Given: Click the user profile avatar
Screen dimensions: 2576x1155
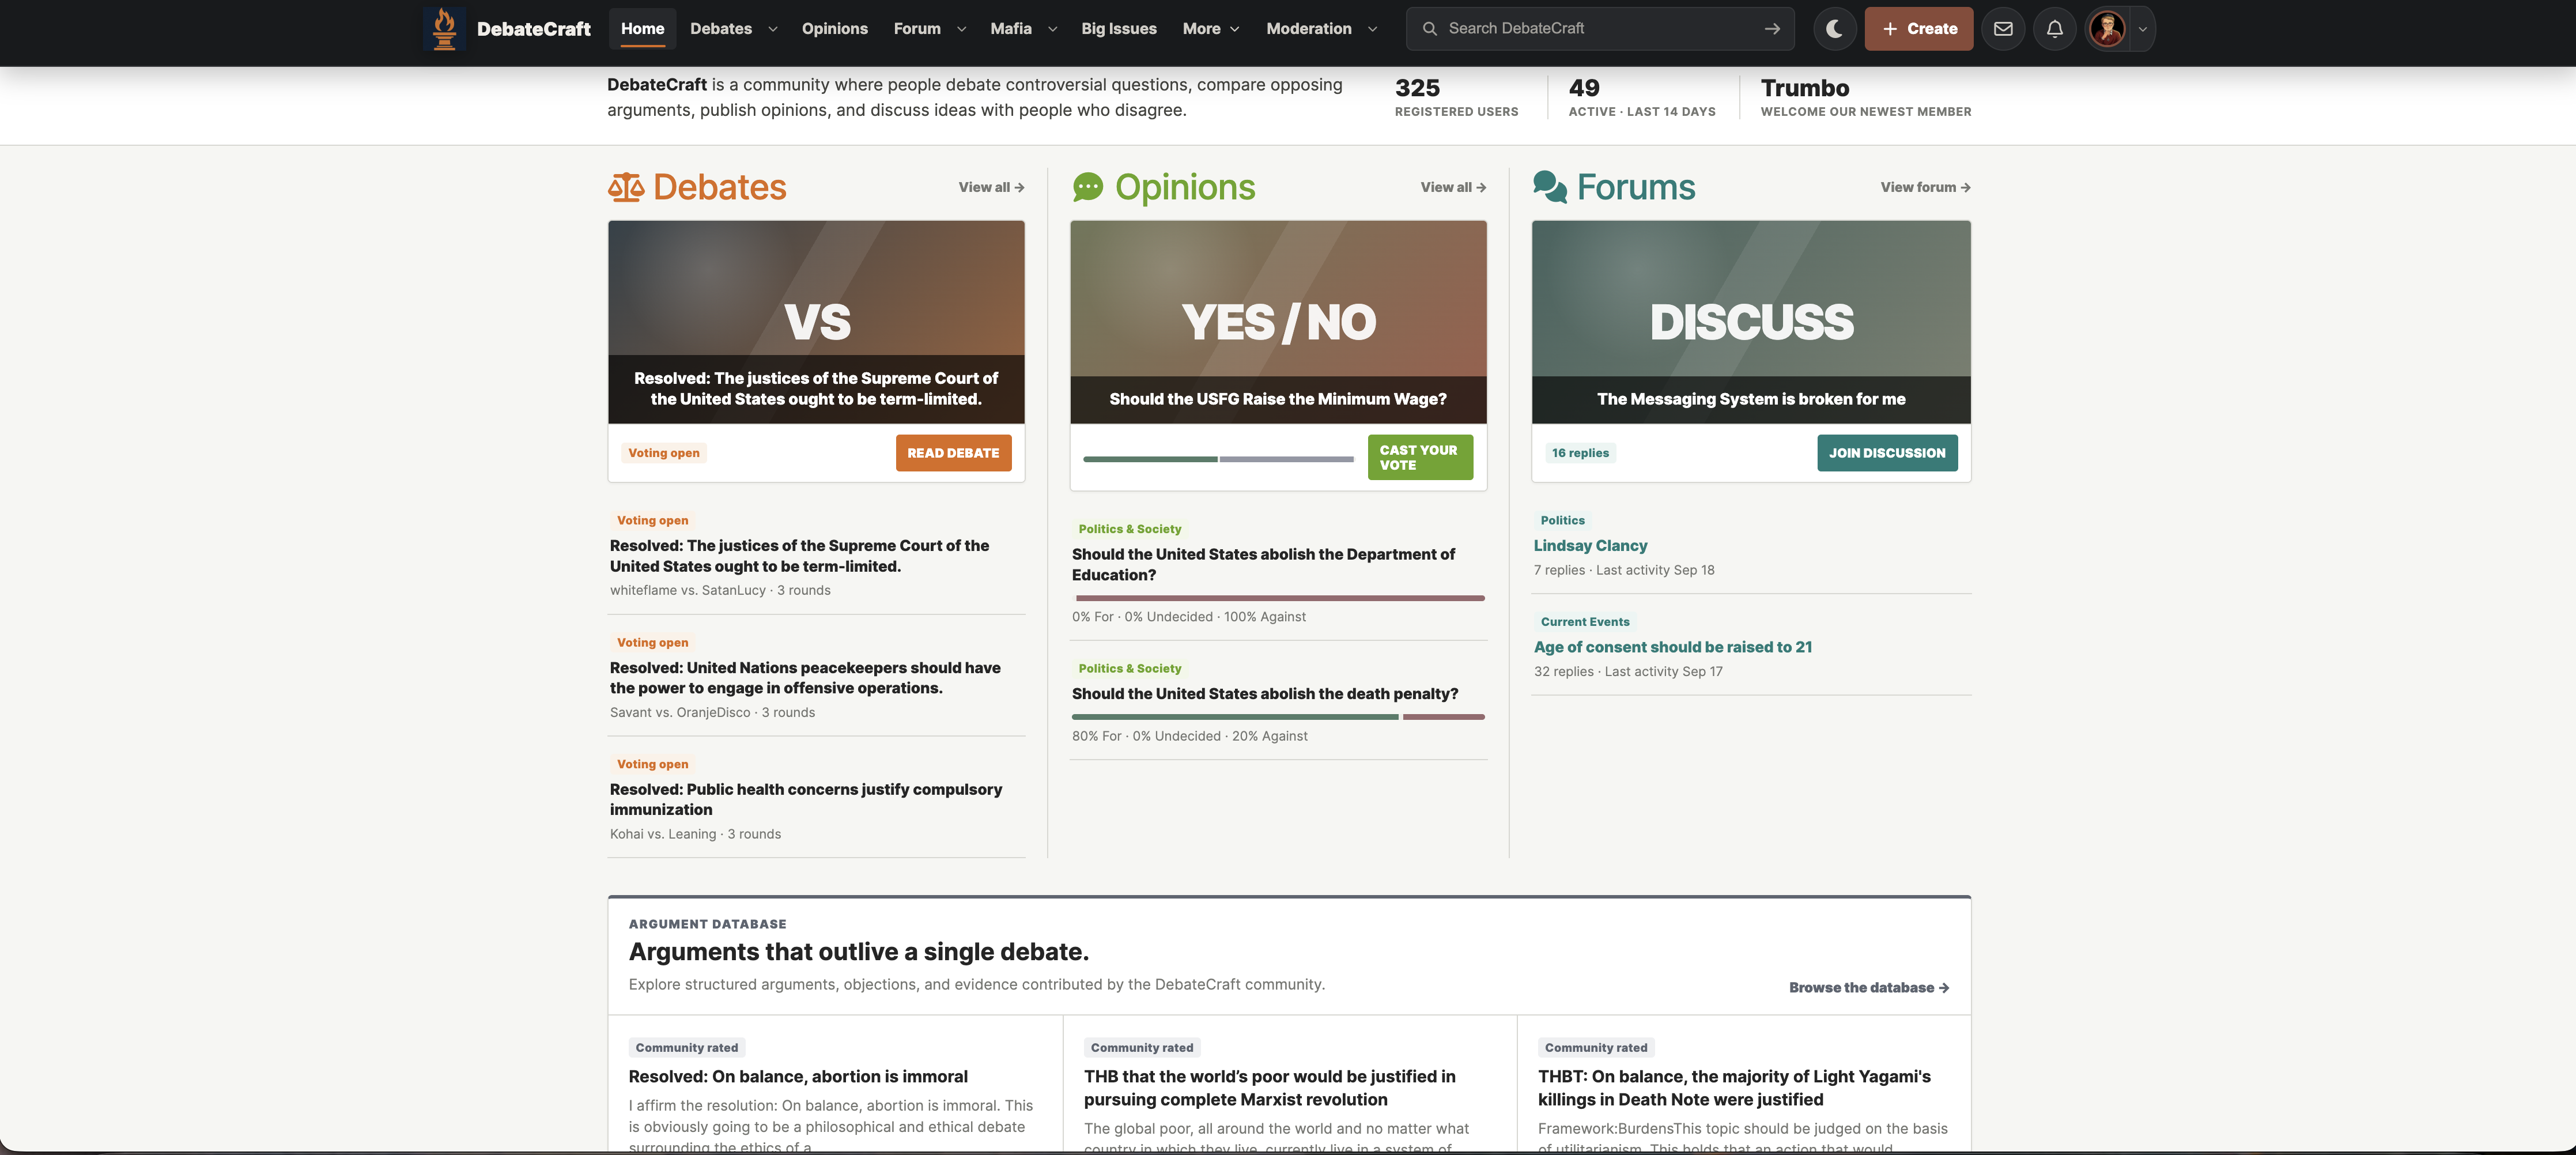Looking at the screenshot, I should click(2107, 29).
